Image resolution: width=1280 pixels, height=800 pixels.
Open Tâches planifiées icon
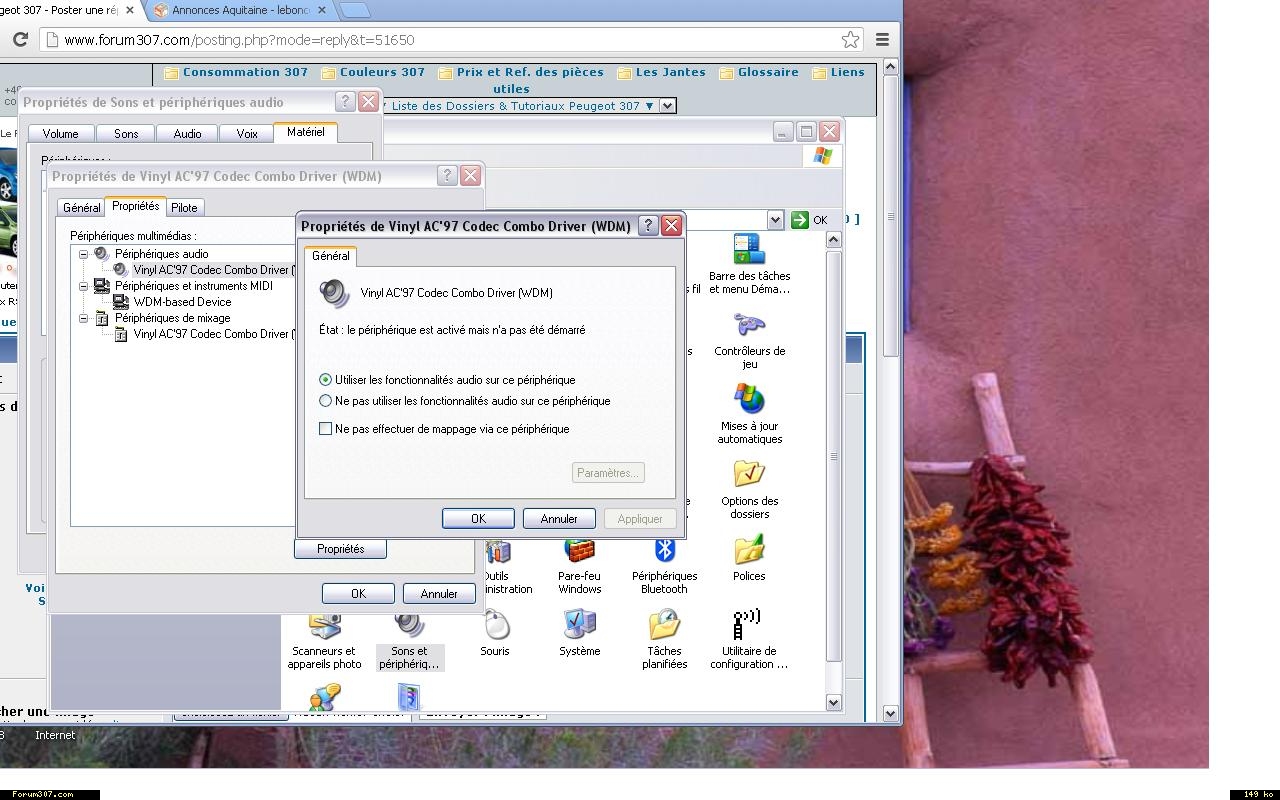pos(664,626)
